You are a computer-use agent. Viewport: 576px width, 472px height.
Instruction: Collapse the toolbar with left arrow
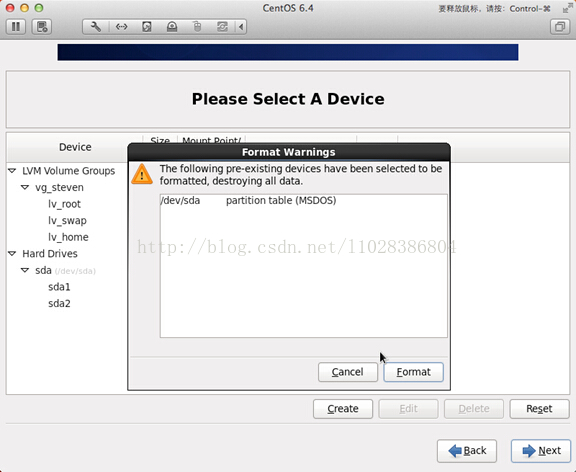pyautogui.click(x=241, y=27)
